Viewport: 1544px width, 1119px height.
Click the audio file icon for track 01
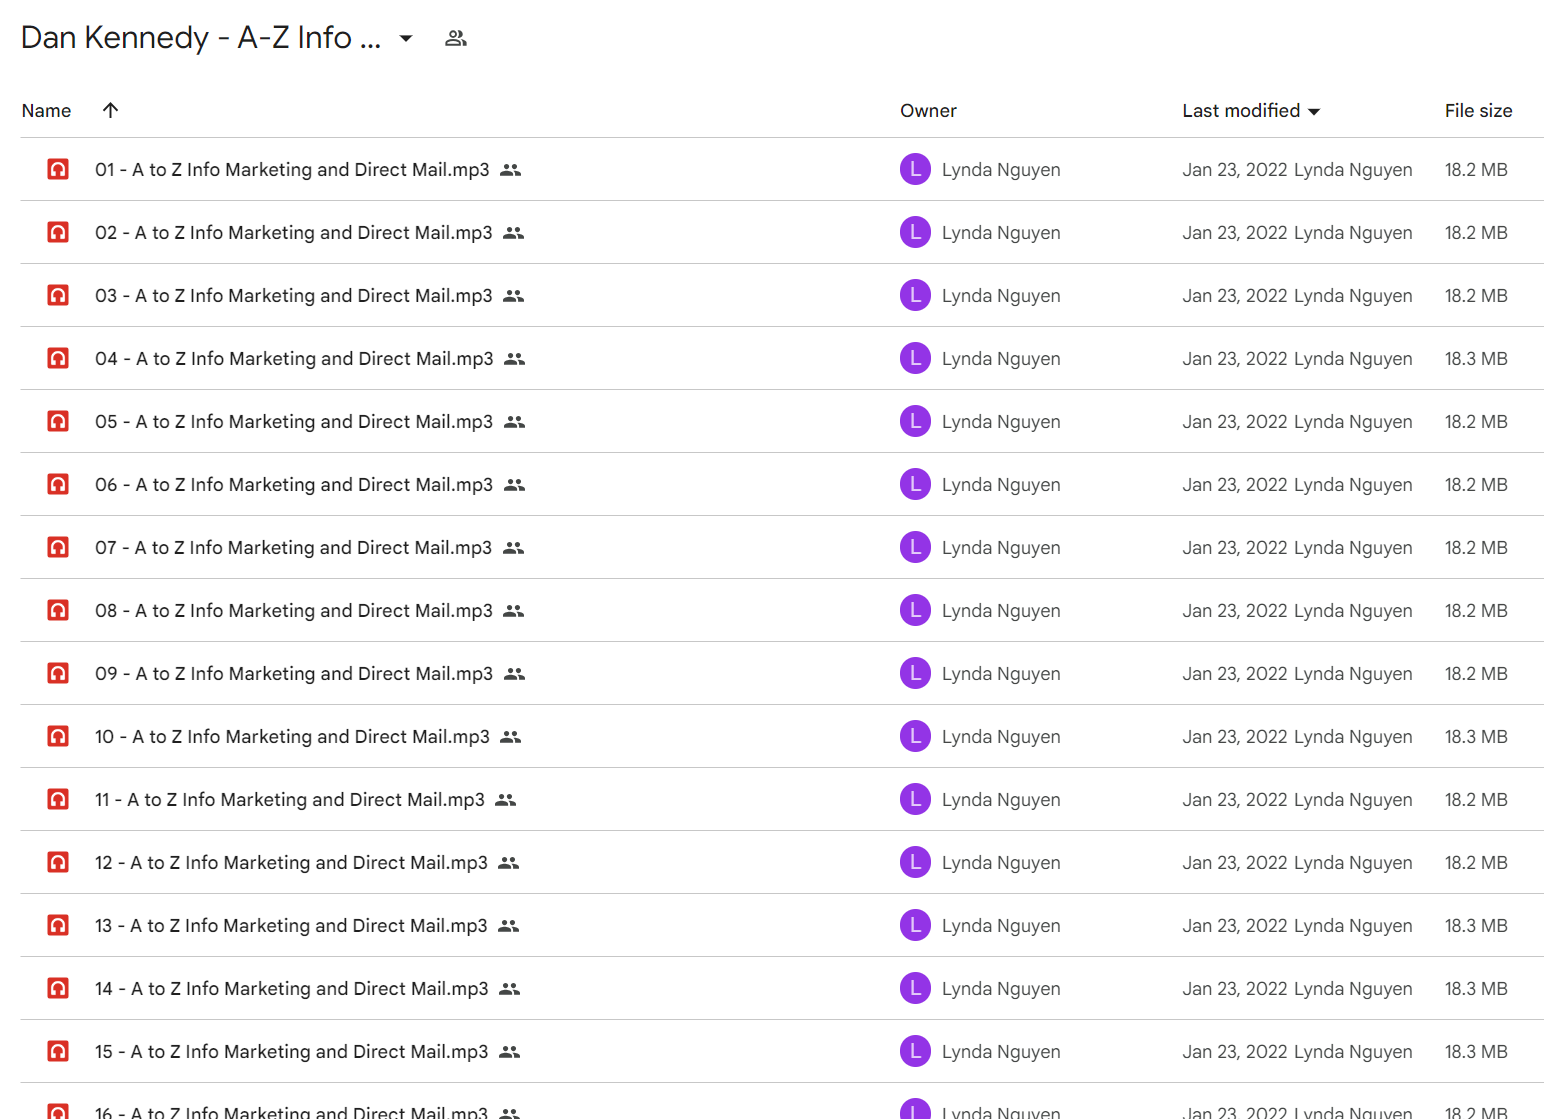58,169
